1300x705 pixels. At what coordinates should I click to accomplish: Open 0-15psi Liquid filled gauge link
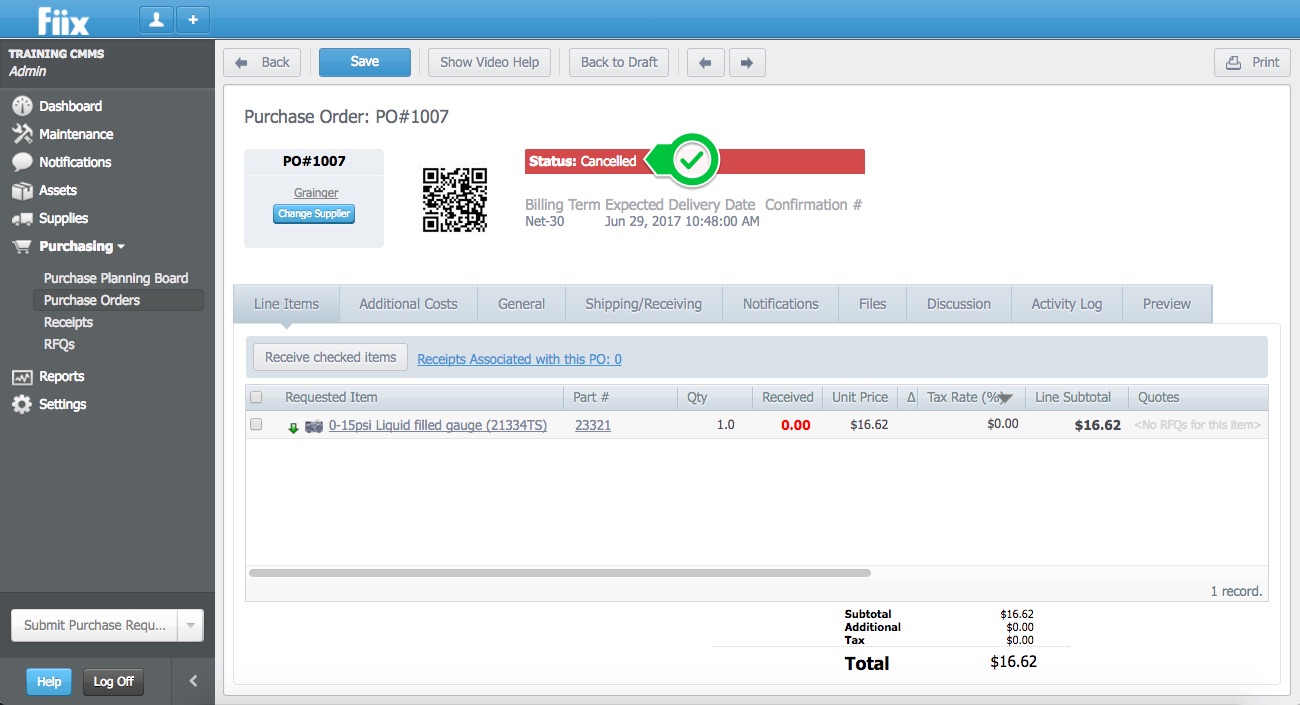click(x=438, y=425)
